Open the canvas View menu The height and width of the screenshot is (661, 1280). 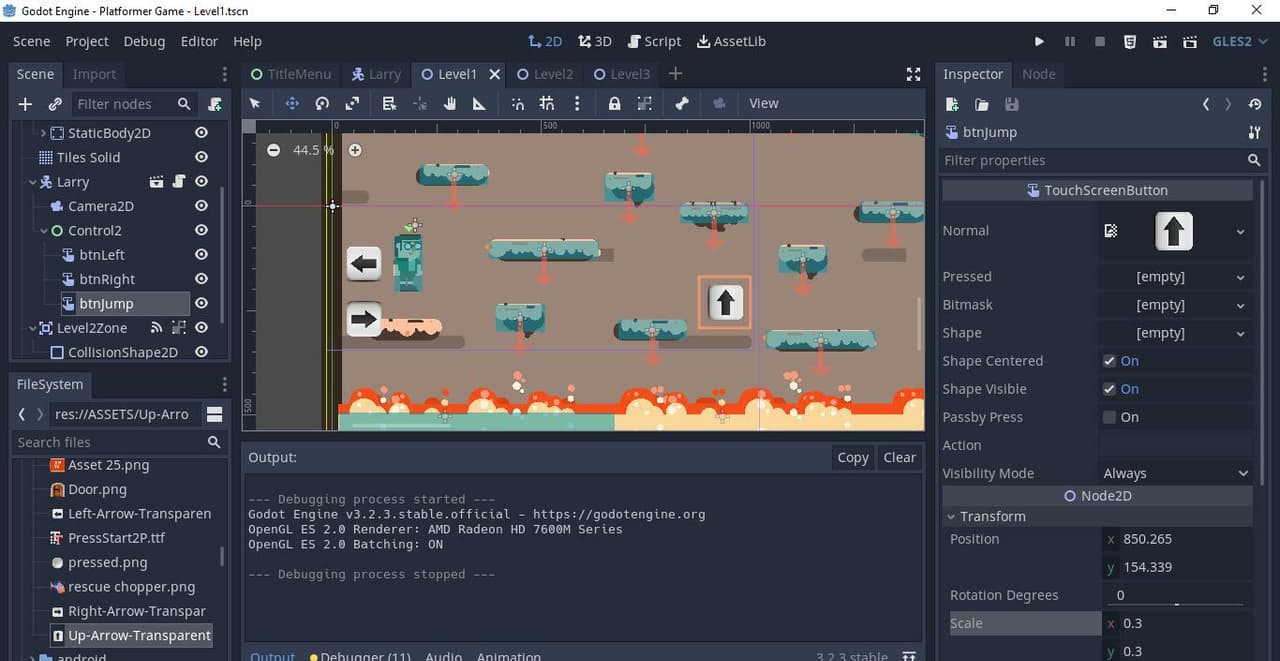pos(764,103)
